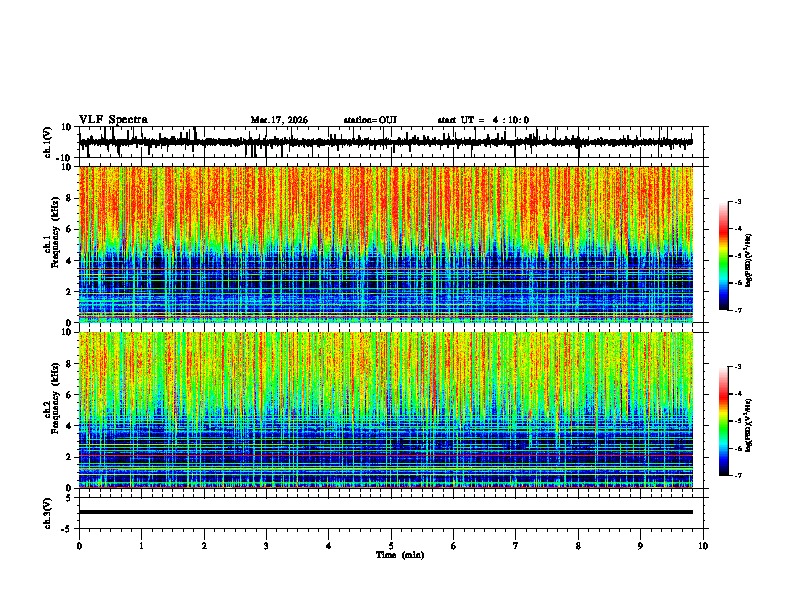This screenshot has height=612, width=792.
Task: Pick the ch.1 spectrogram color scale bar
Action: pyautogui.click(x=724, y=256)
